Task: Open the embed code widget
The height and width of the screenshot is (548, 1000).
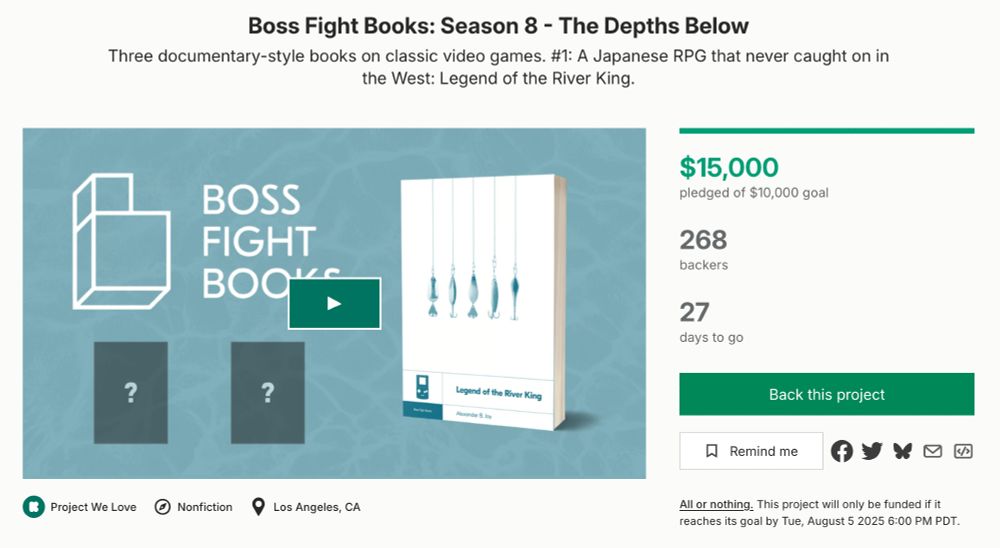Action: (963, 451)
